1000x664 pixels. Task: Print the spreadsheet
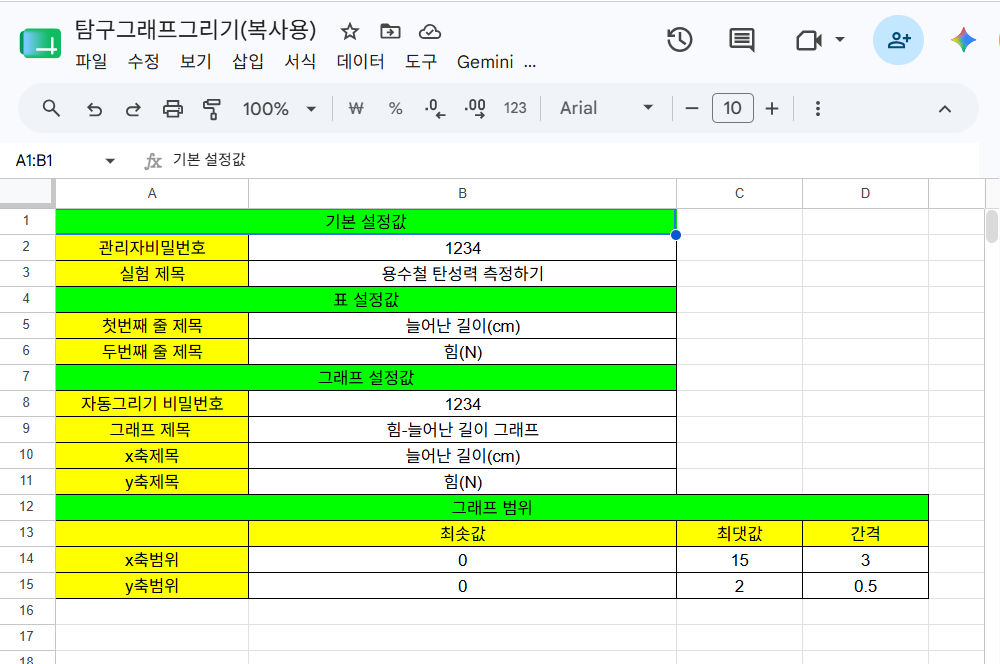(172, 109)
